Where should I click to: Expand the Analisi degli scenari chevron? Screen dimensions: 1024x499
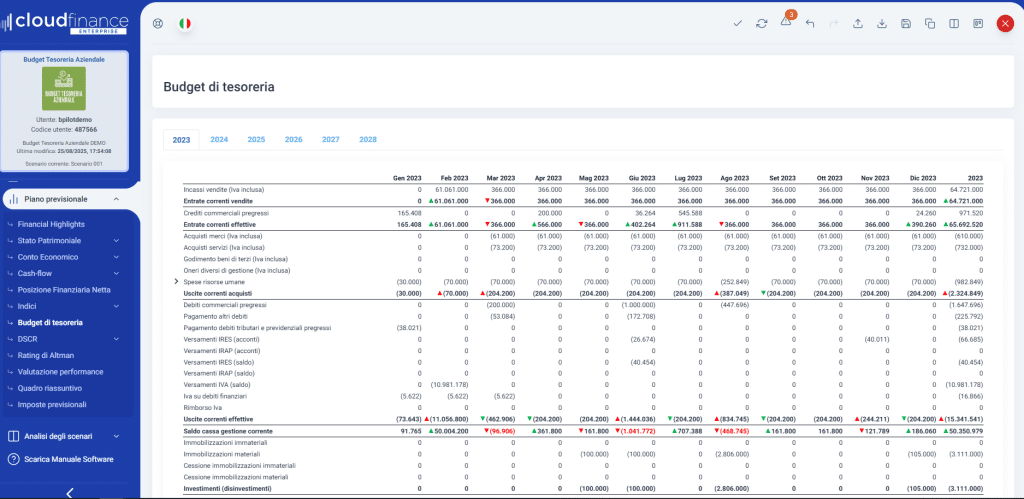[116, 436]
